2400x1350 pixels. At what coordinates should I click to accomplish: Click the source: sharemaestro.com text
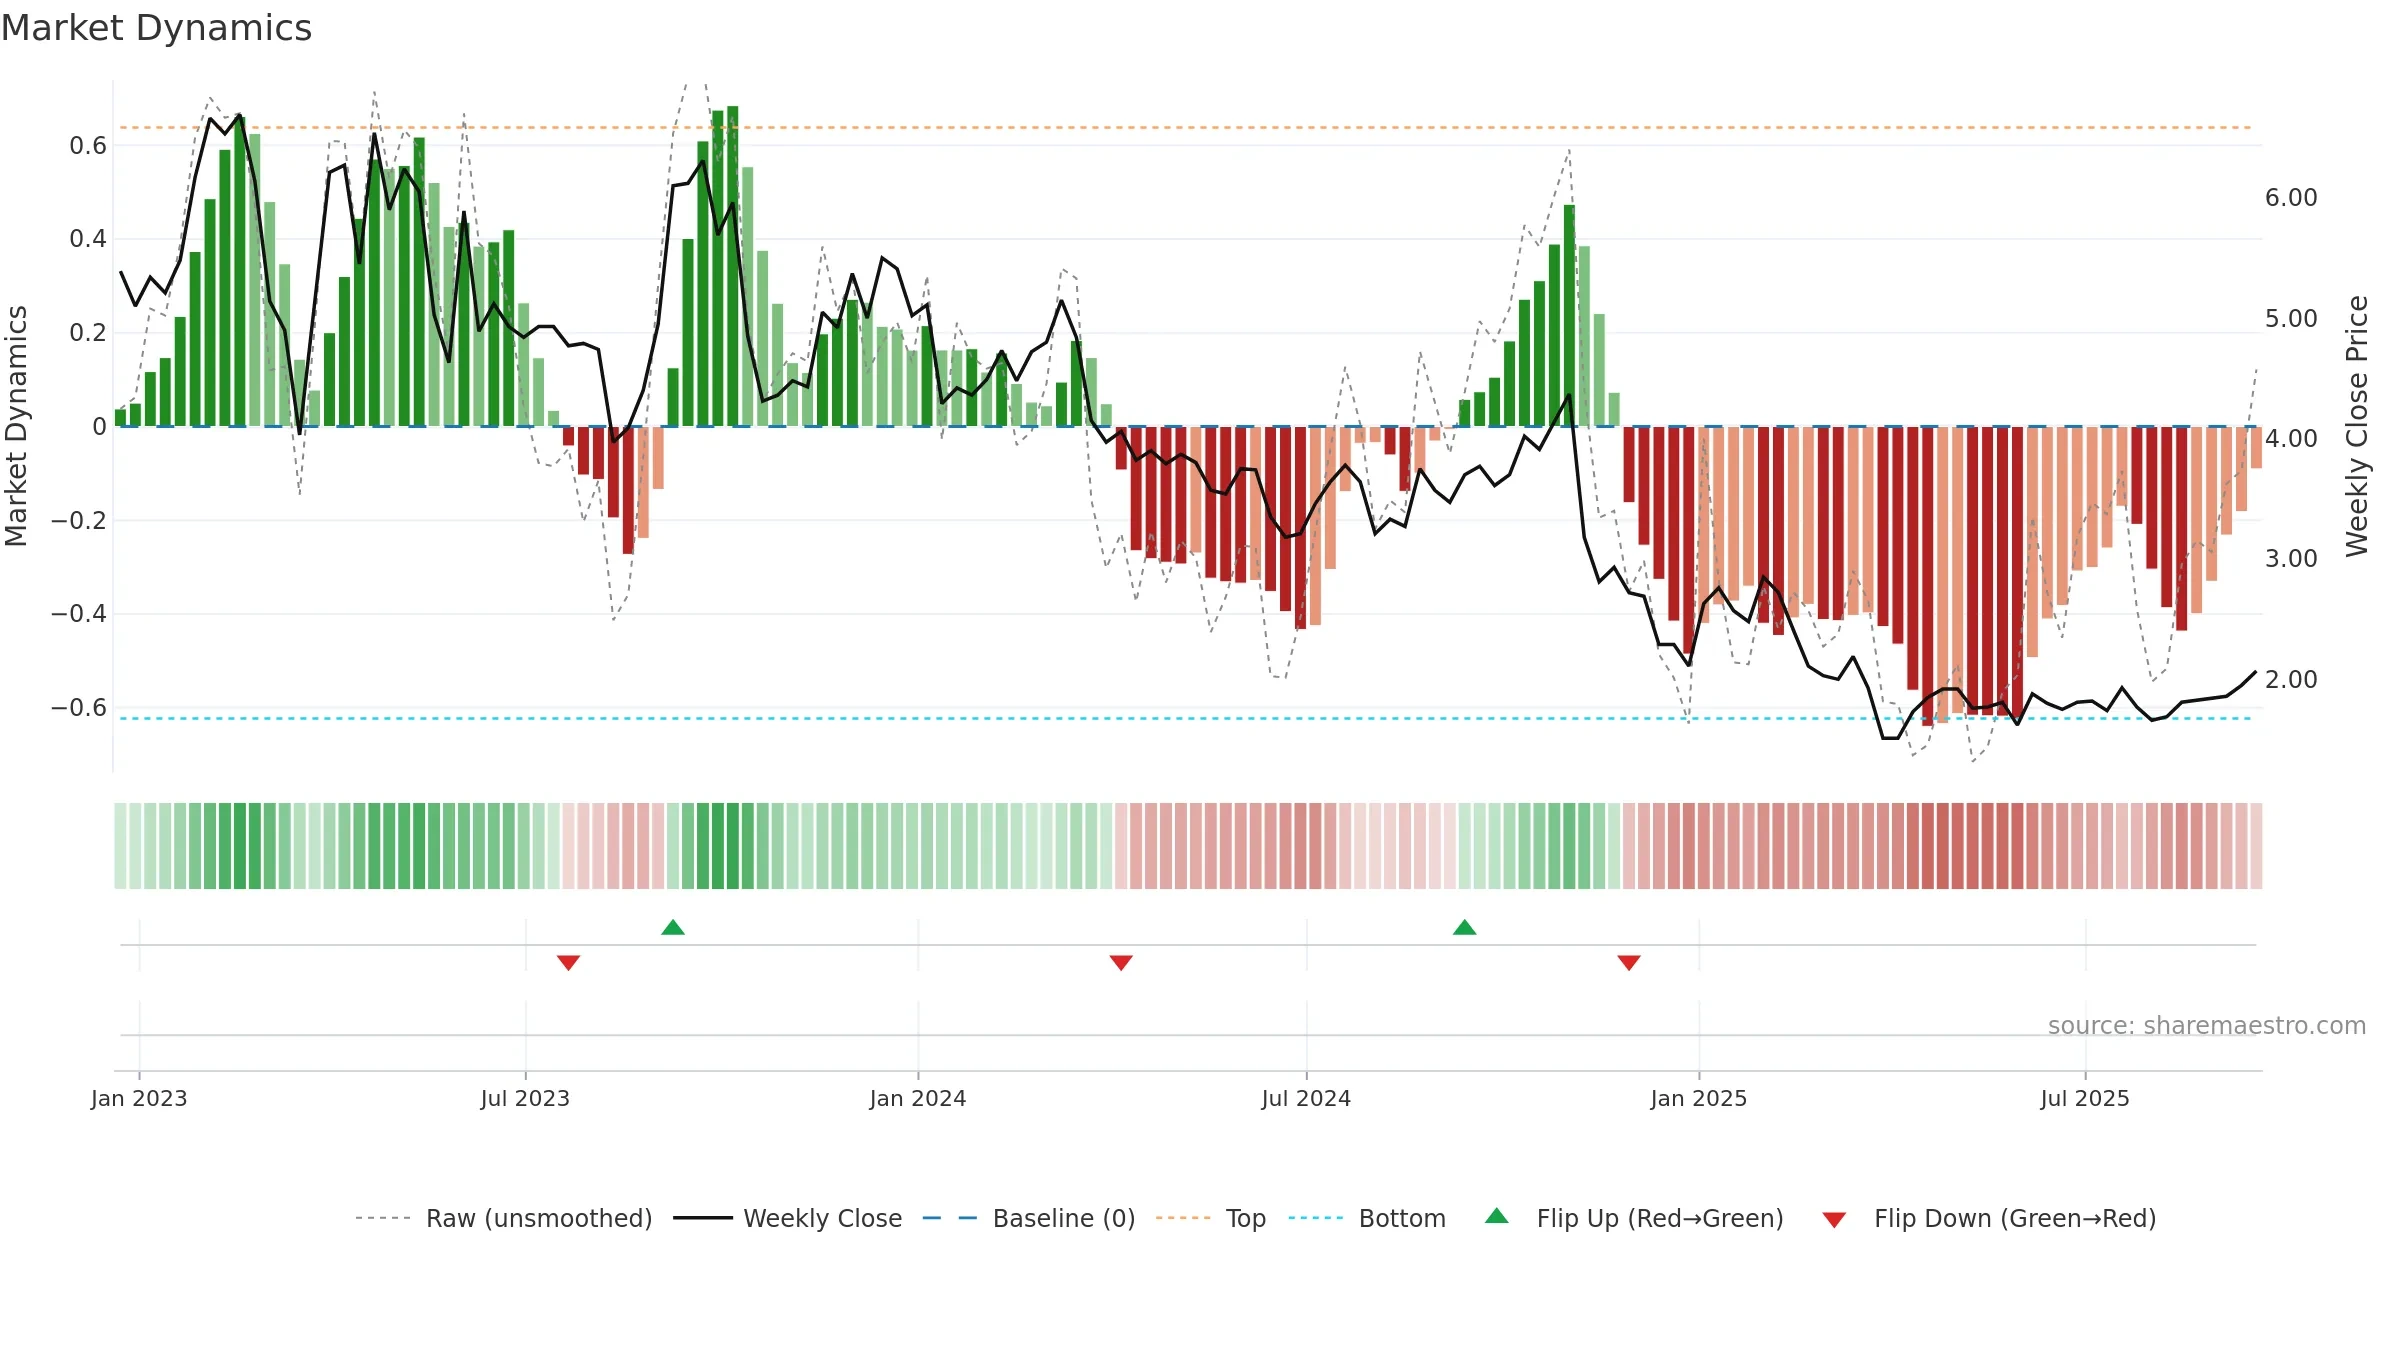tap(2207, 1025)
